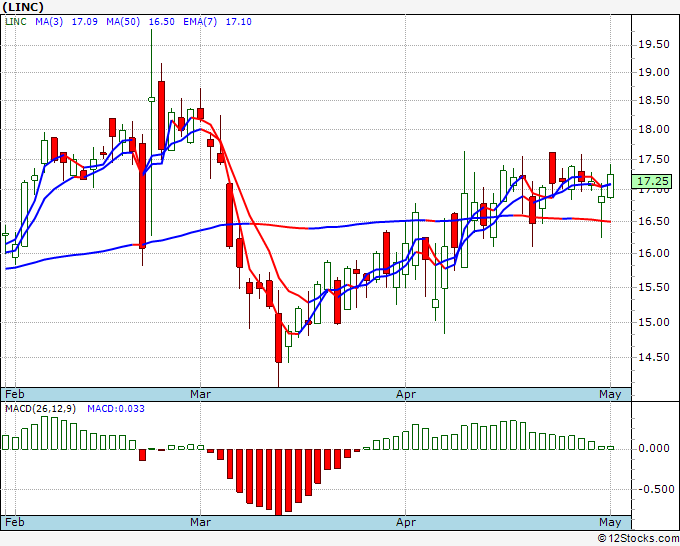Click the EMA(7) legend label

point(200,22)
